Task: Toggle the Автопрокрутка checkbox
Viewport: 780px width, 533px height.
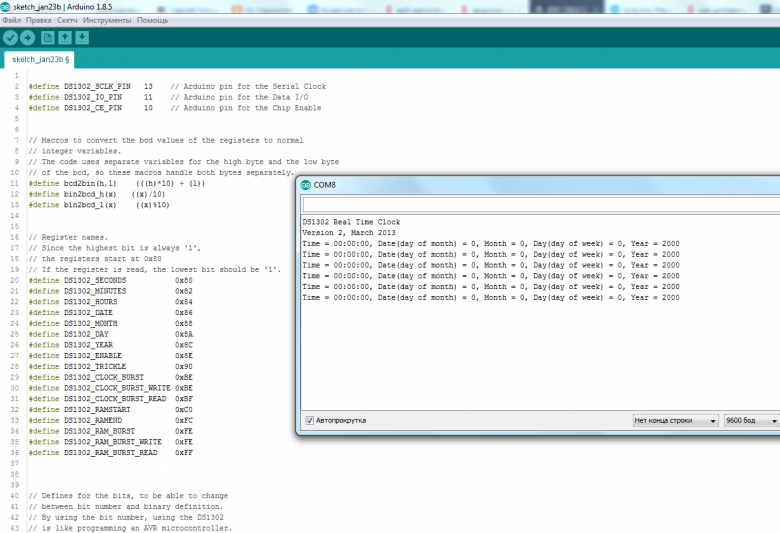Action: tap(309, 421)
